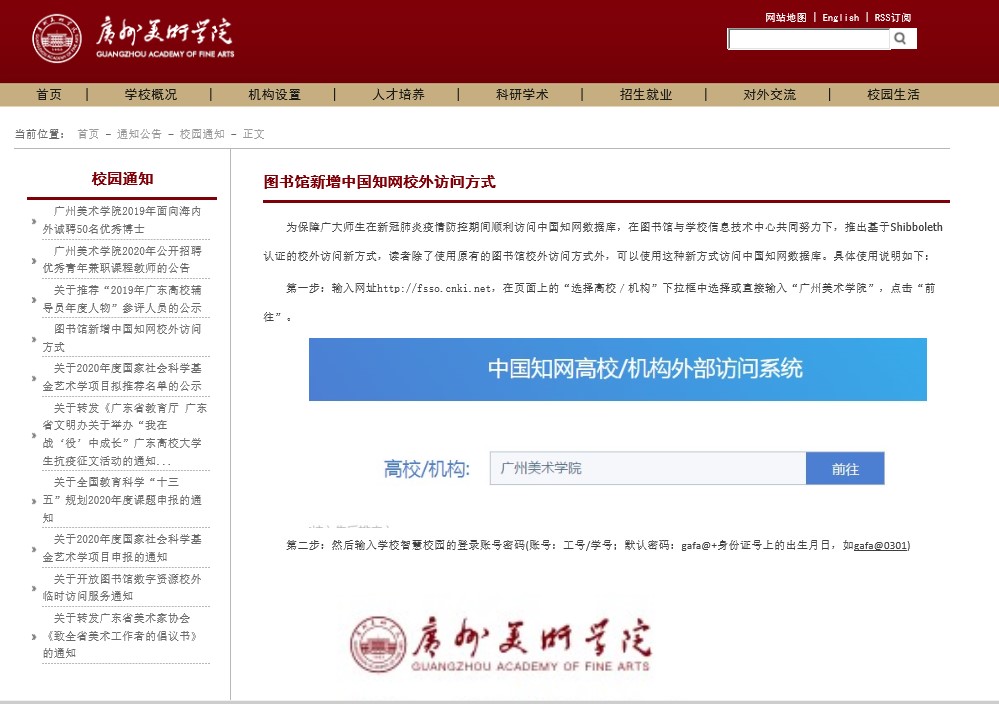The width and height of the screenshot is (999, 704).
Task: Select 招生就业 in the navigation bar
Action: pos(646,95)
